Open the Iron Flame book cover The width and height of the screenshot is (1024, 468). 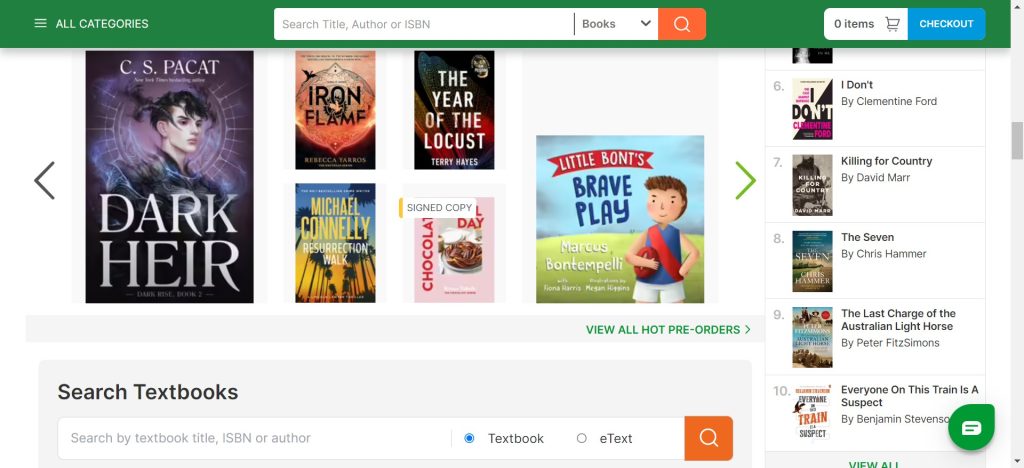click(x=336, y=110)
